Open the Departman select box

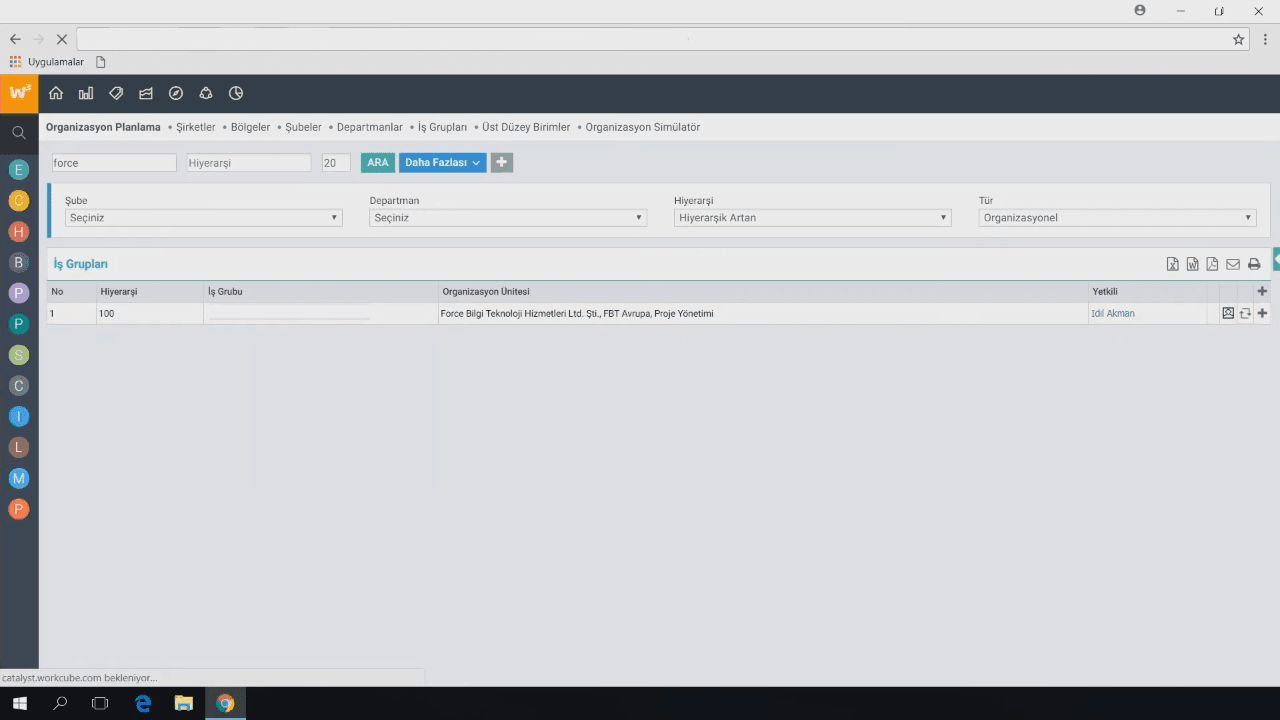click(508, 218)
